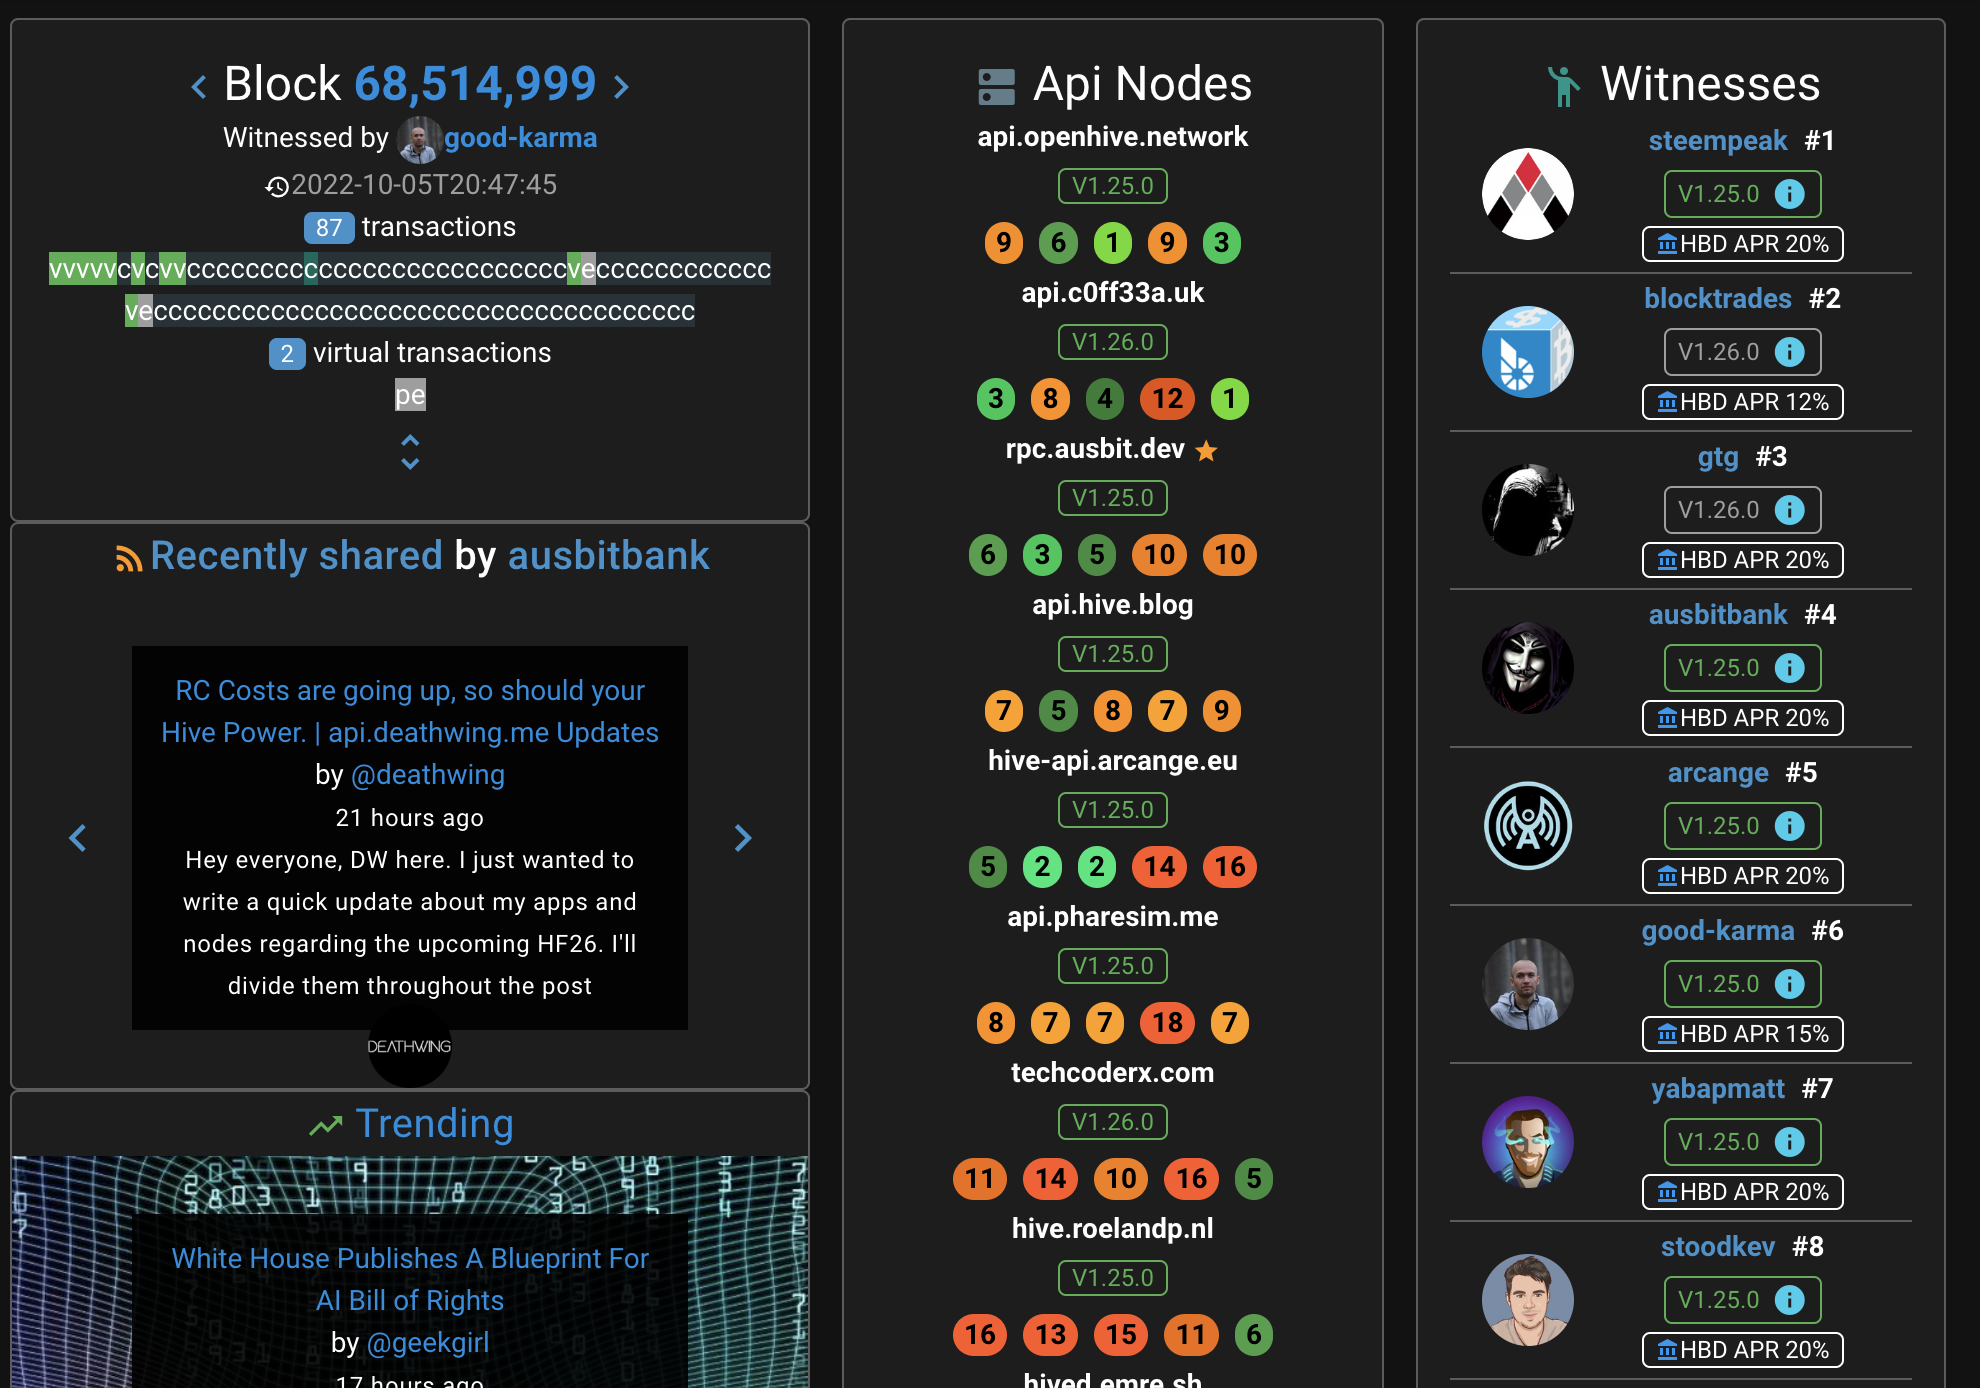Click good-karma avatar beside Witnessed by
Screen dimensions: 1980x1388
[x=420, y=139]
